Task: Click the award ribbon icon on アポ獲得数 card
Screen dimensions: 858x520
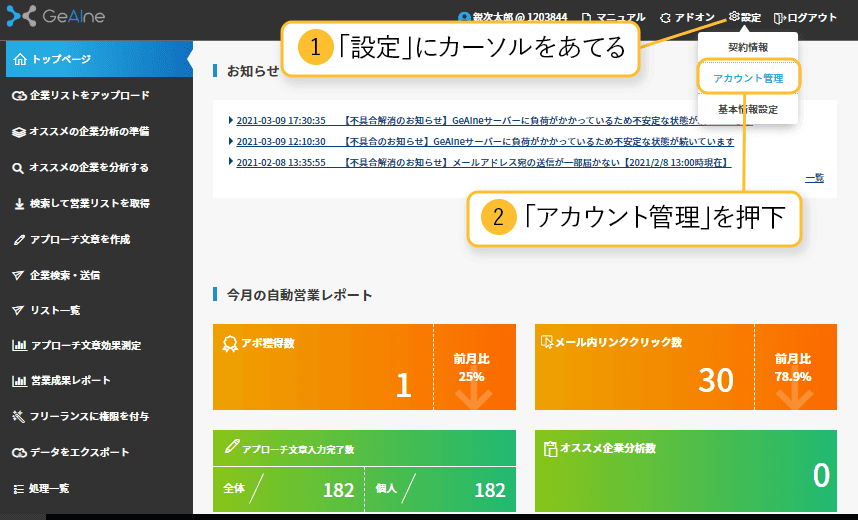Action: tap(230, 344)
